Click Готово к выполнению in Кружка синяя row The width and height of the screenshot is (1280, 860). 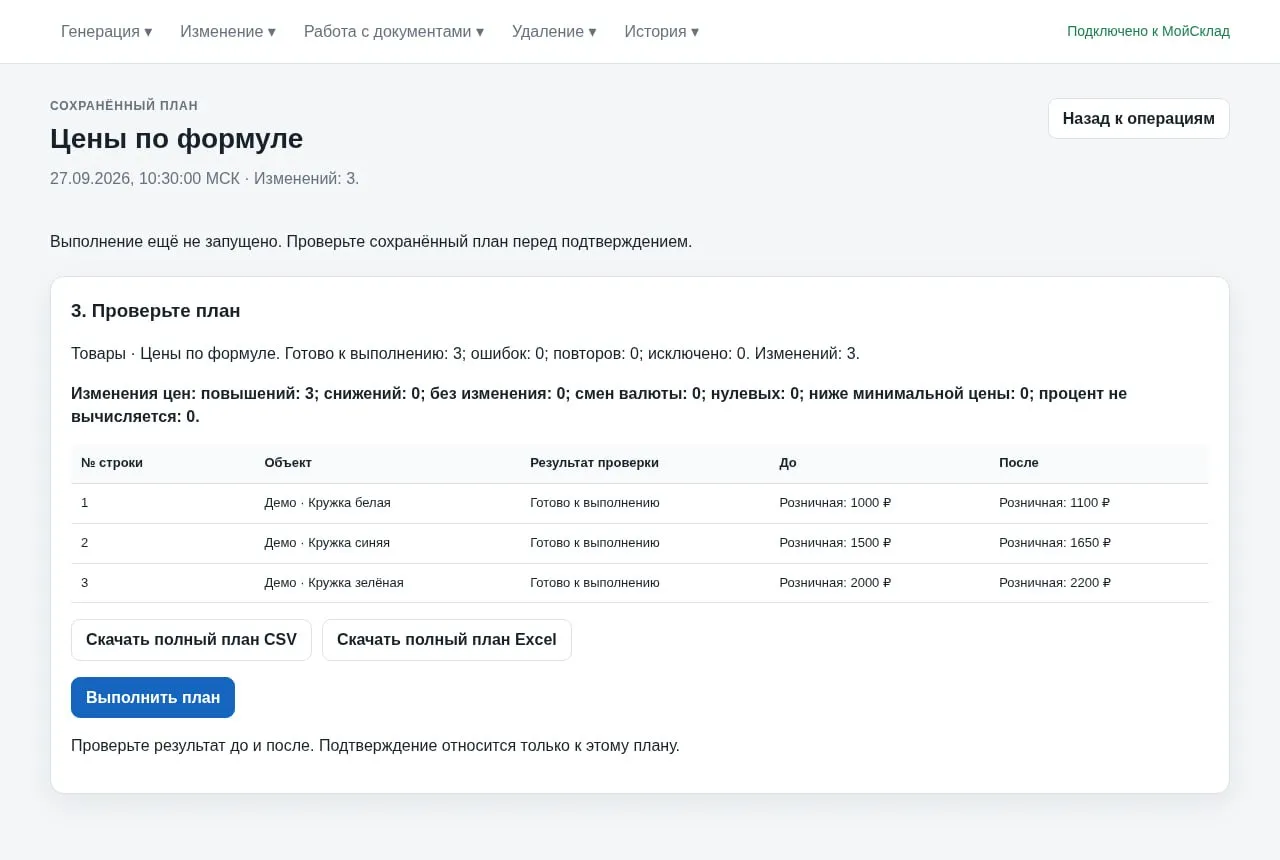pos(595,543)
